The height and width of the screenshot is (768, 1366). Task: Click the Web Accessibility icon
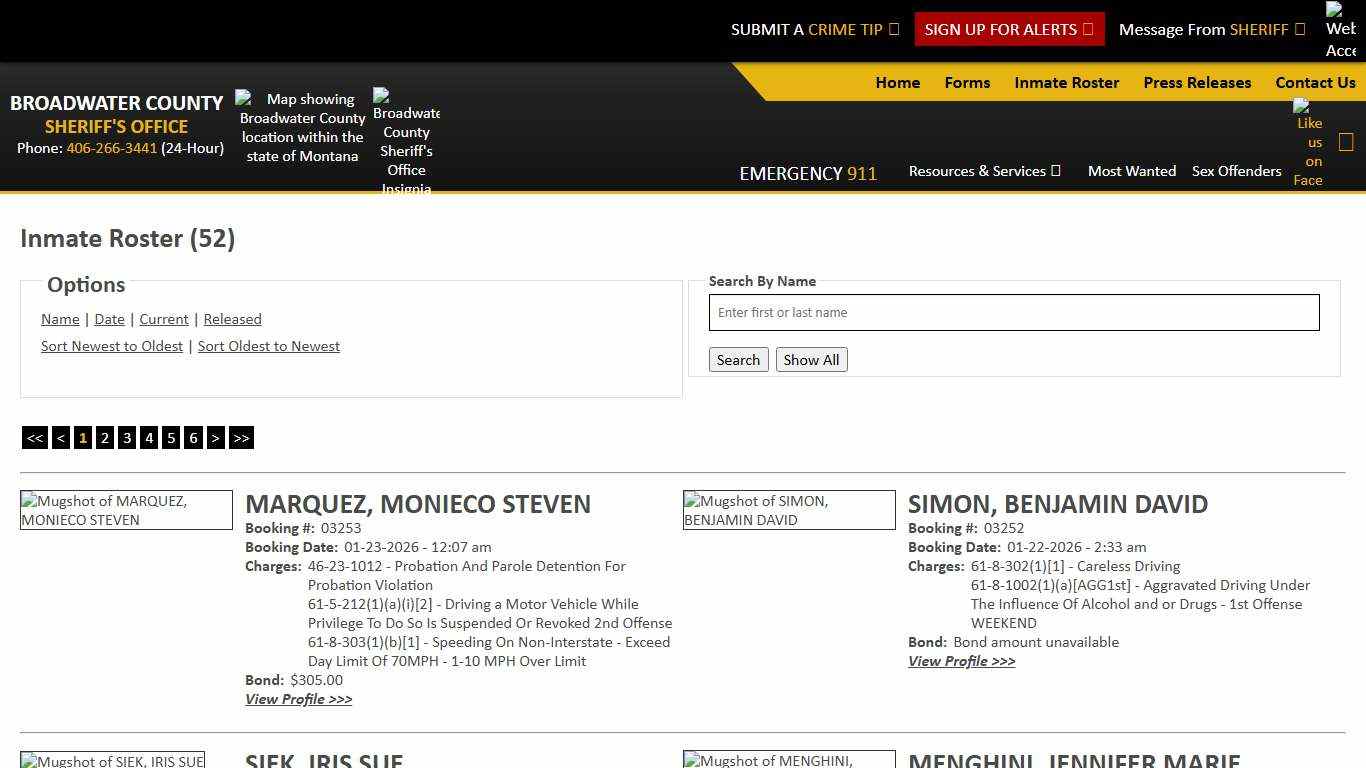[1340, 30]
